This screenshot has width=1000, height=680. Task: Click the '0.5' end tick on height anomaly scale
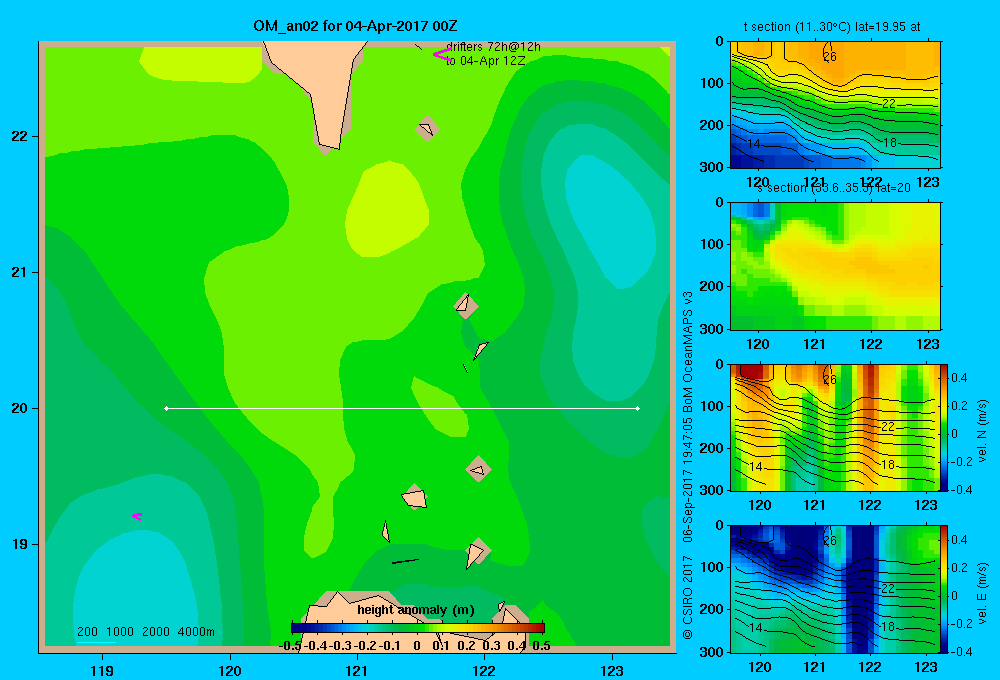point(541,646)
